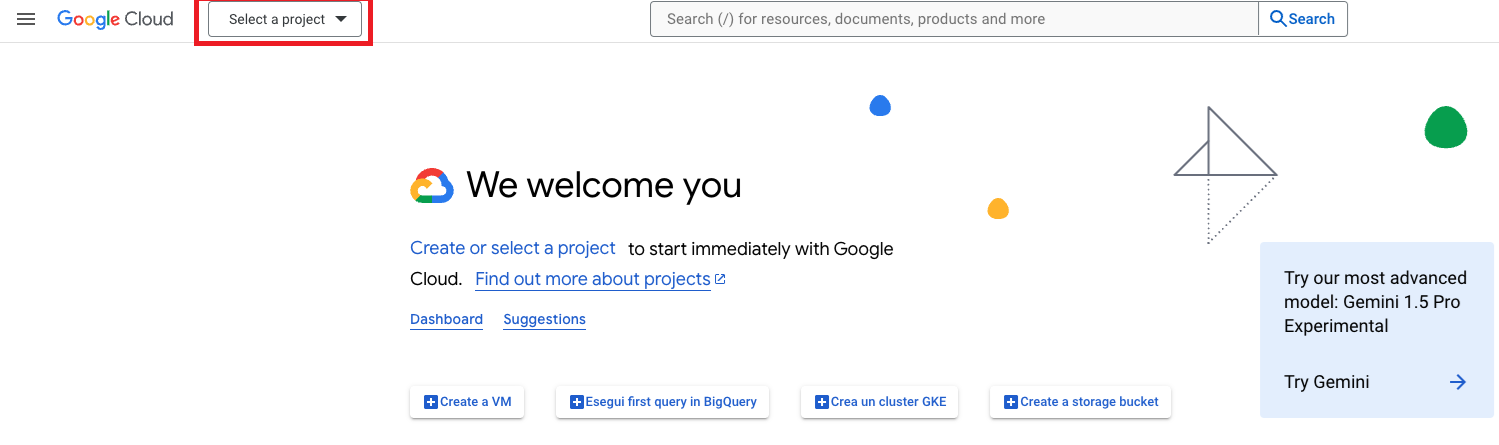Focus the resource search field
Image resolution: width=1499 pixels, height=445 pixels.
tap(954, 19)
